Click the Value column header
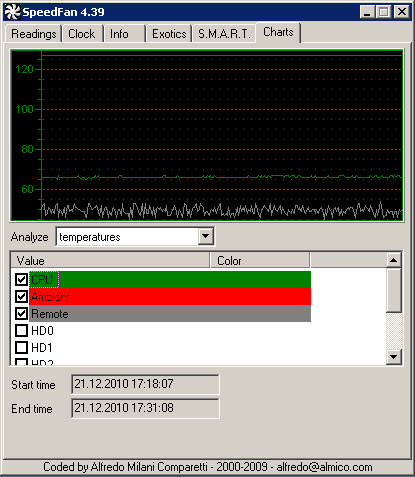This screenshot has height=477, width=415. pyautogui.click(x=110, y=260)
